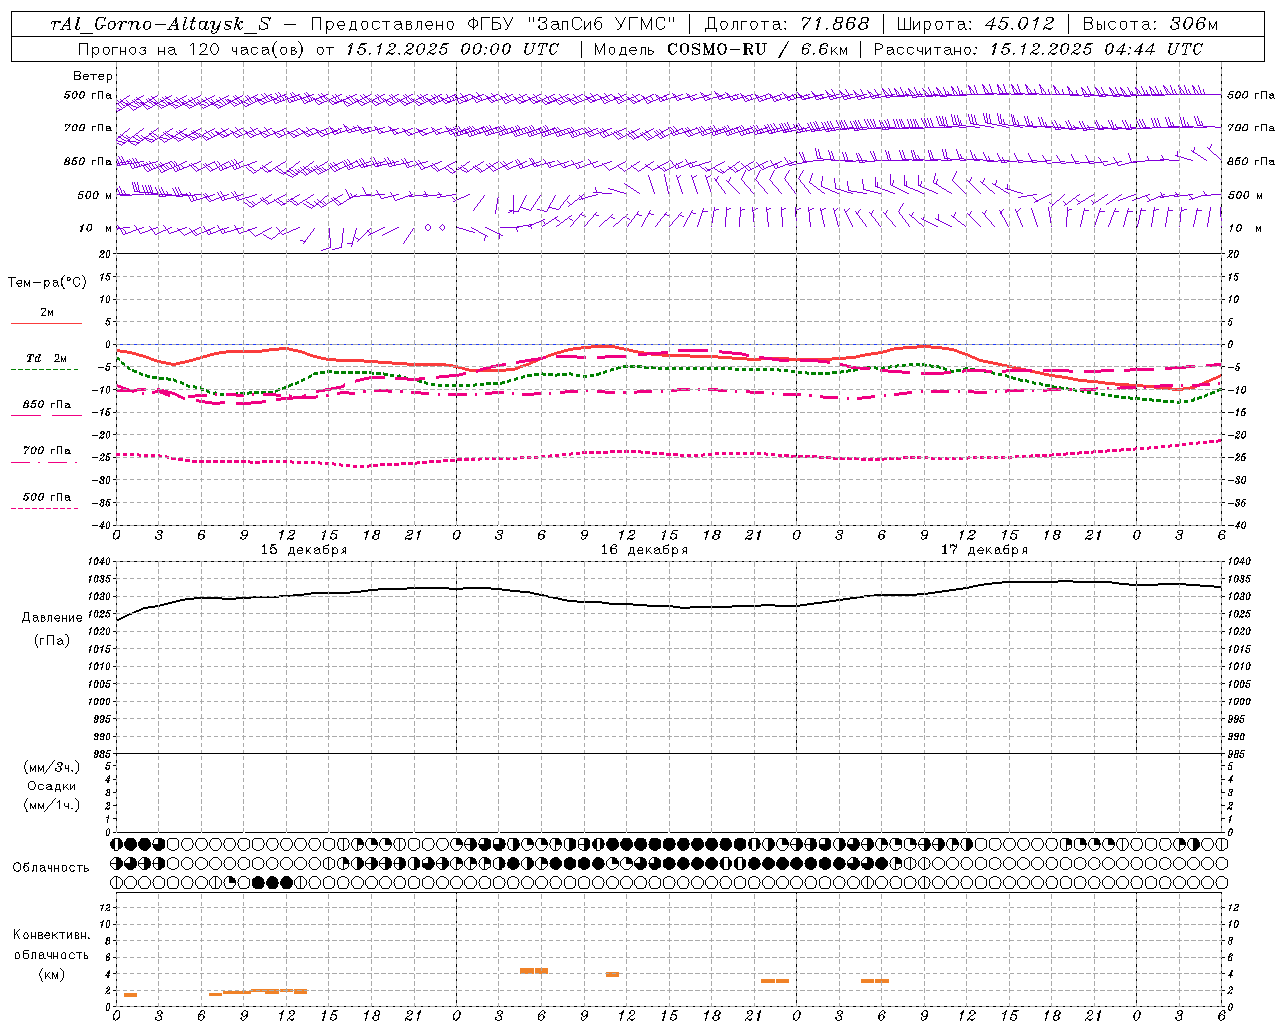Select the 500 гПа temperature legend entry
1280x1024 pixels.
(x=47, y=496)
